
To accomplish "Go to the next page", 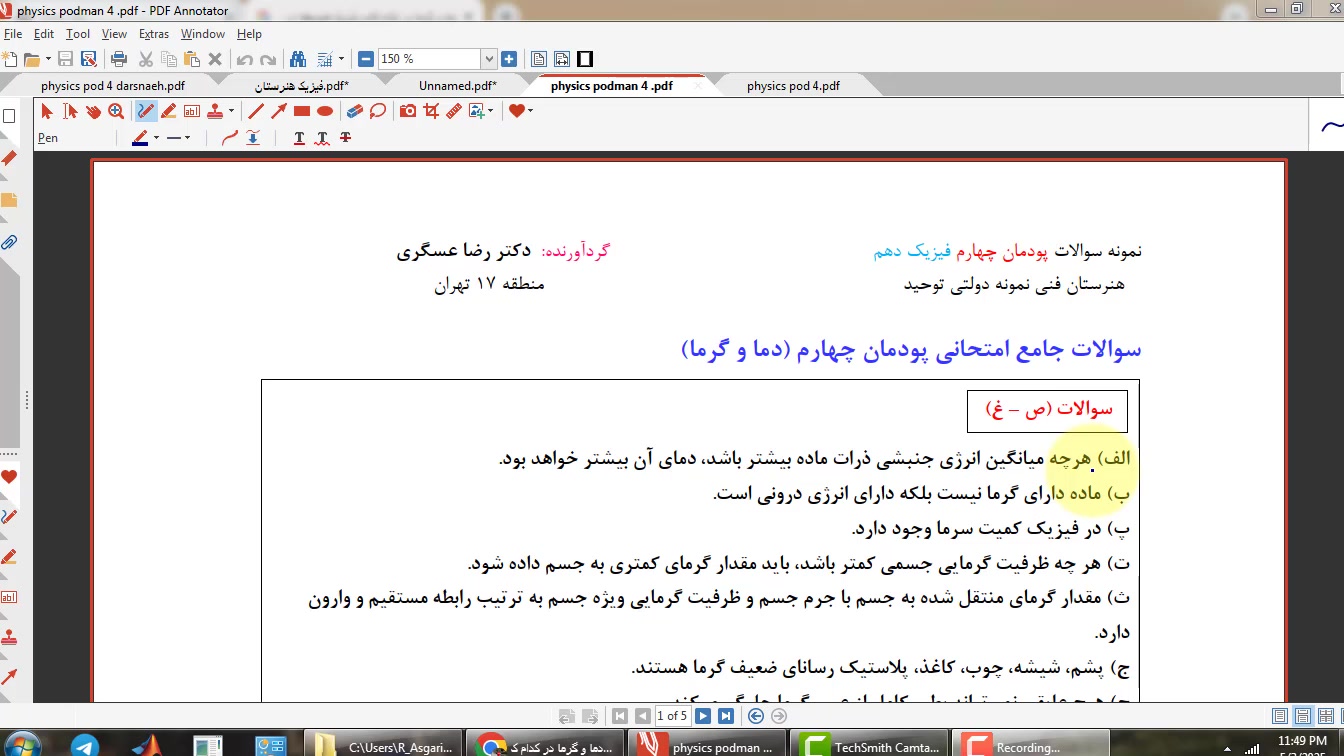I will (x=703, y=716).
